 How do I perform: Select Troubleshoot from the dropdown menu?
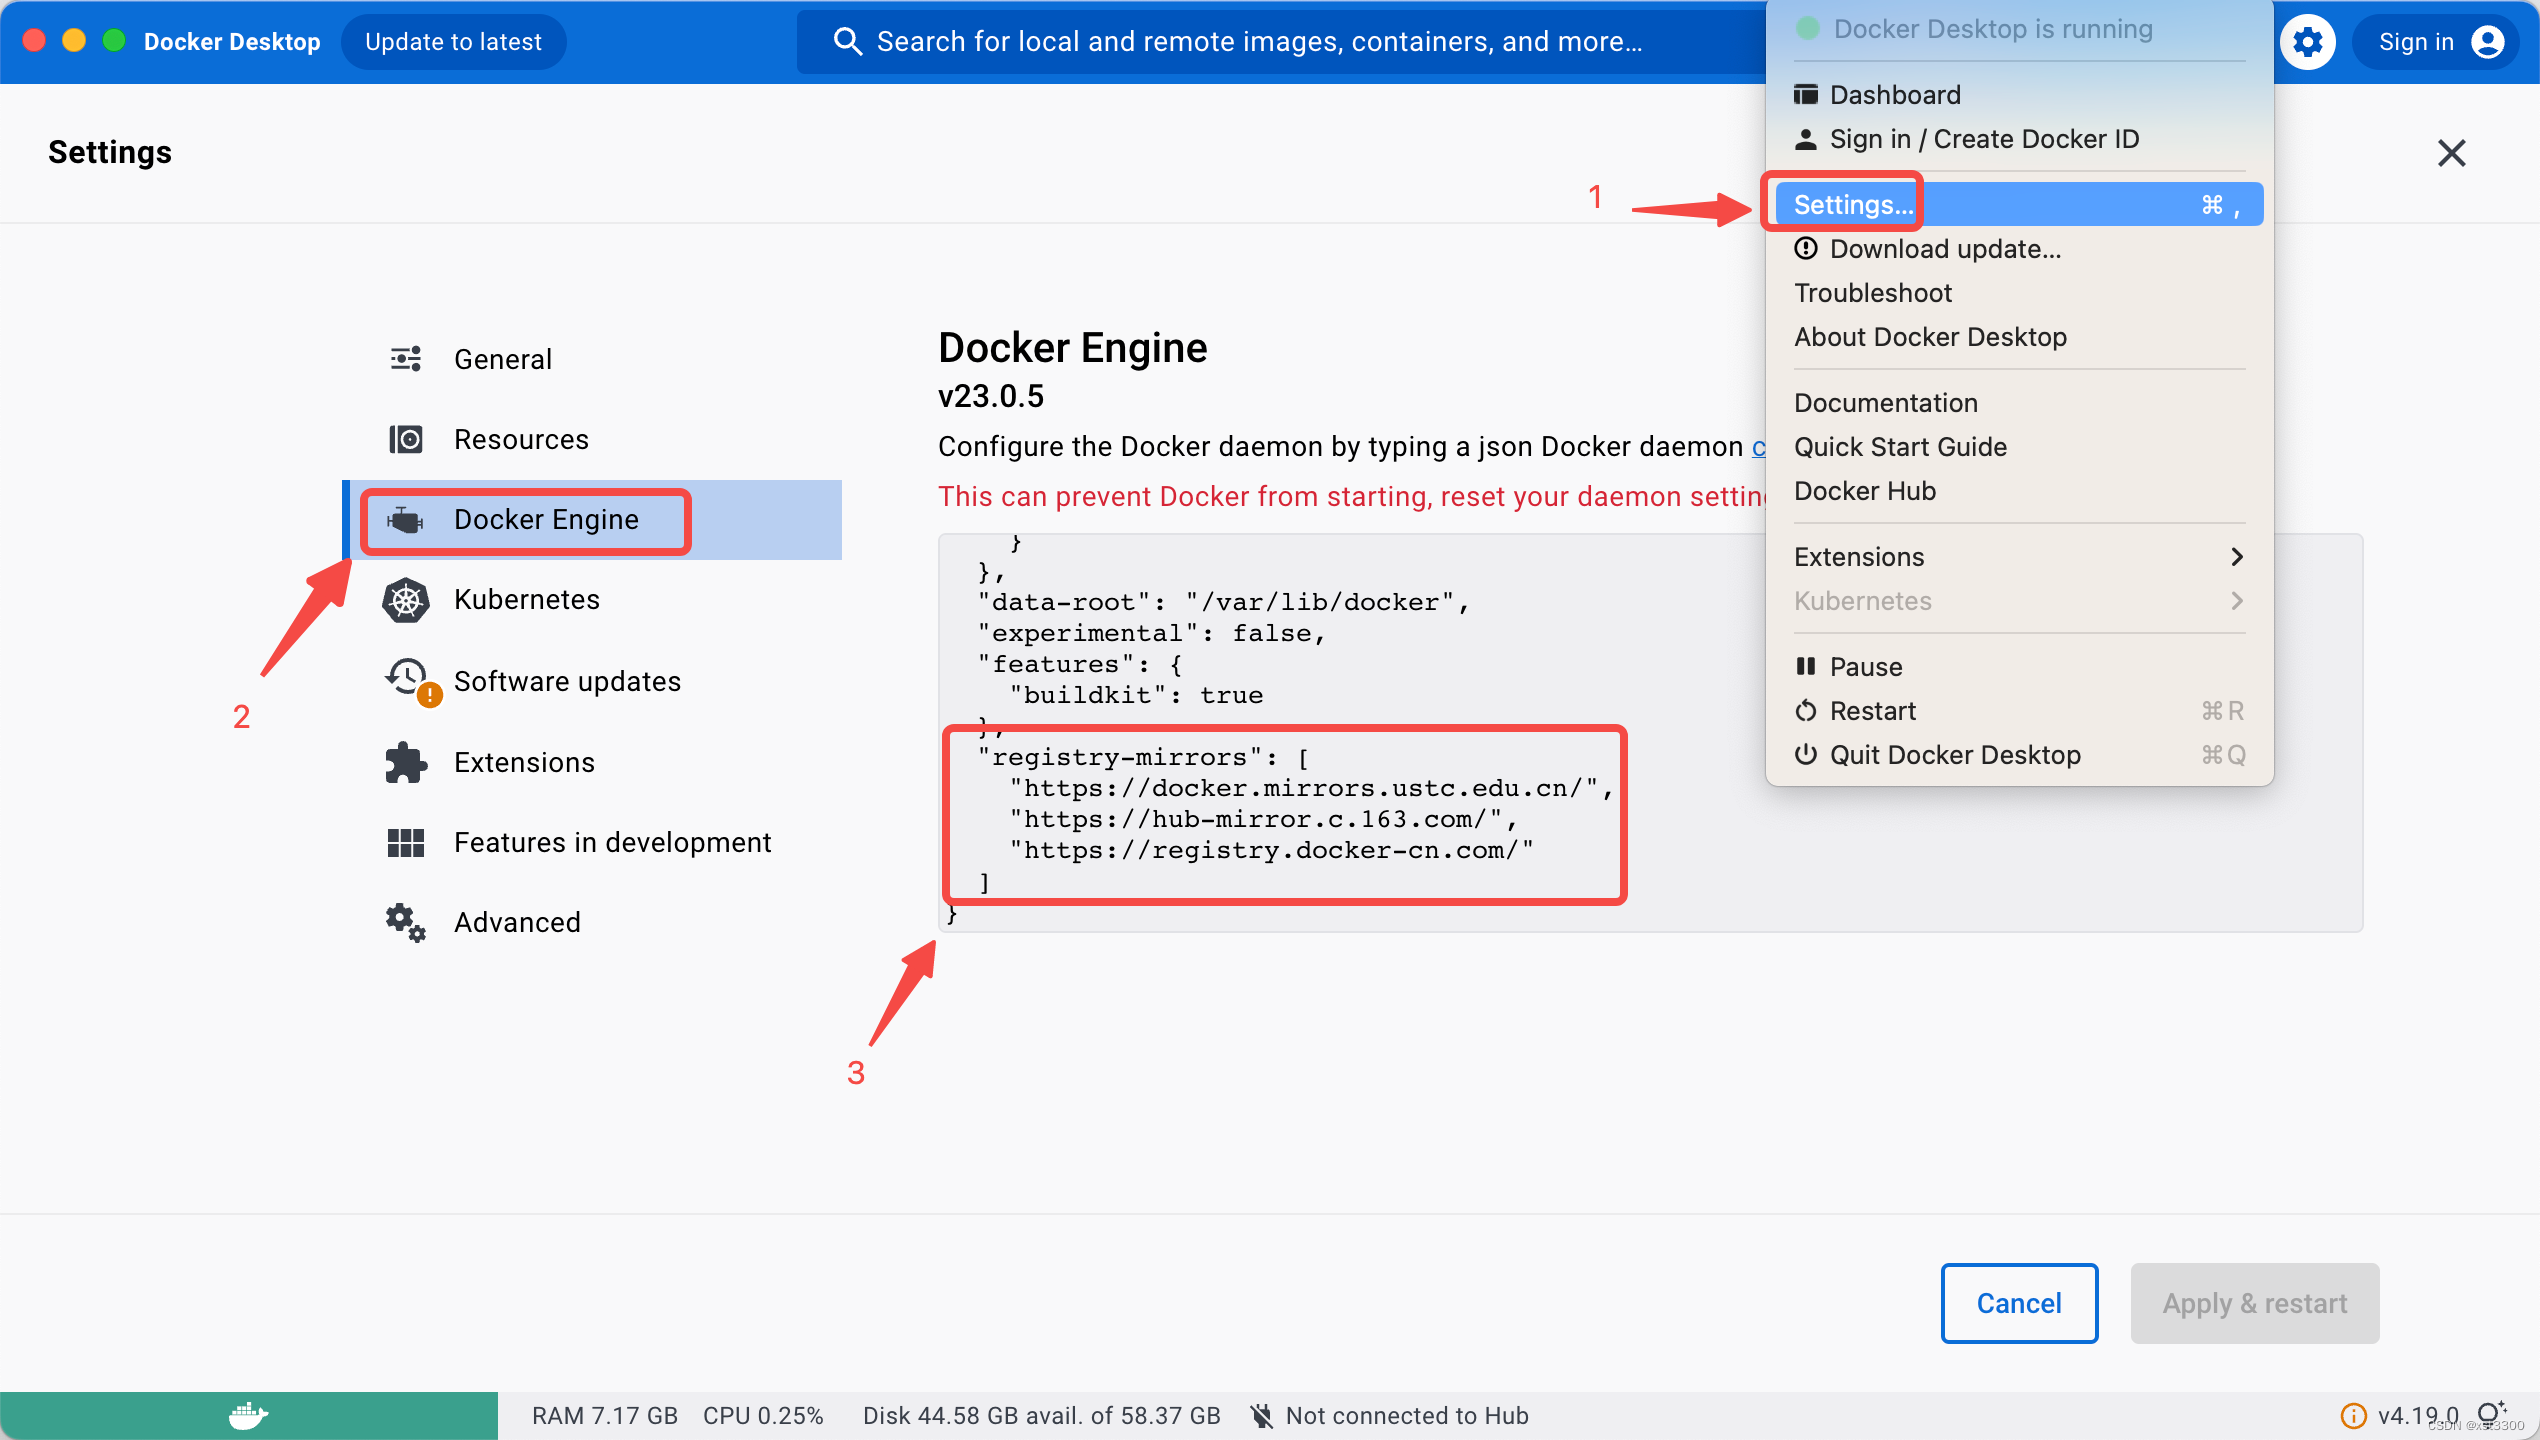pos(1874,291)
